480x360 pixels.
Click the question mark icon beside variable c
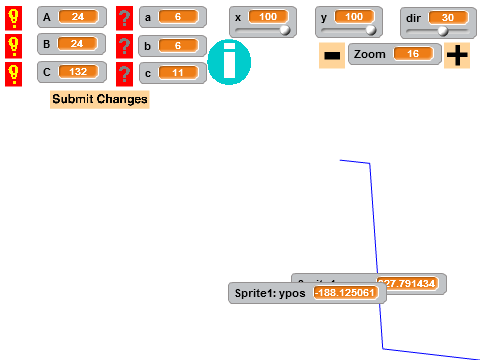tap(124, 74)
